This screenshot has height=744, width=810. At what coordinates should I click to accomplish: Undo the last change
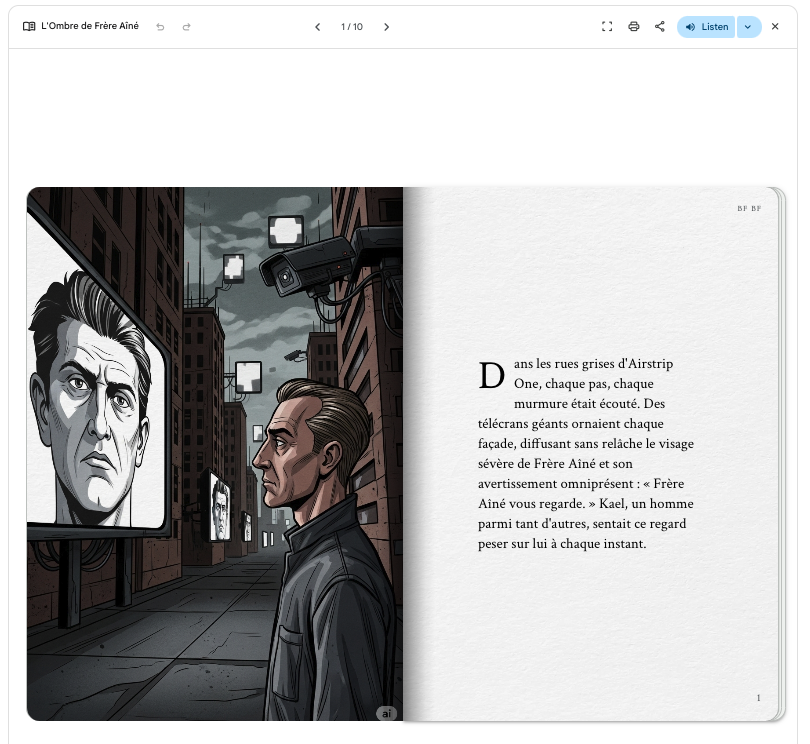tap(160, 27)
